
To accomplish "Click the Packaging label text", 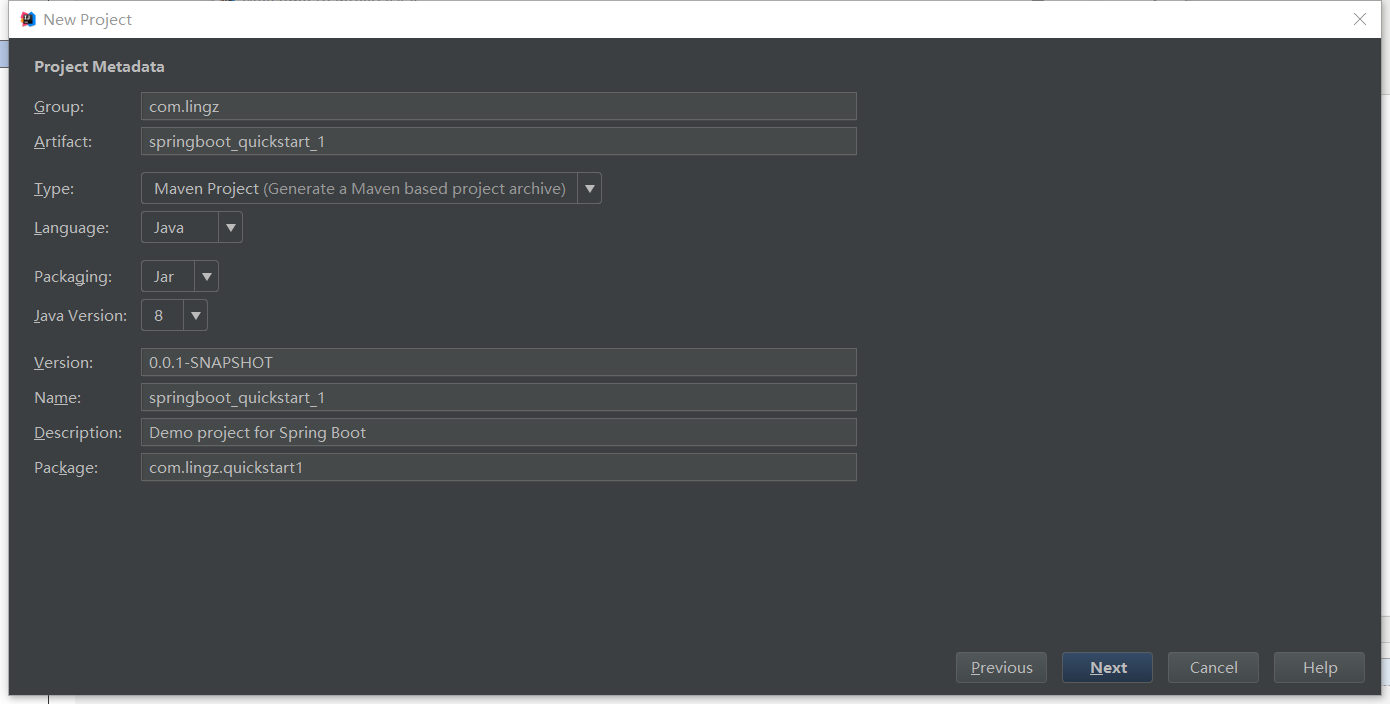I will (x=73, y=276).
